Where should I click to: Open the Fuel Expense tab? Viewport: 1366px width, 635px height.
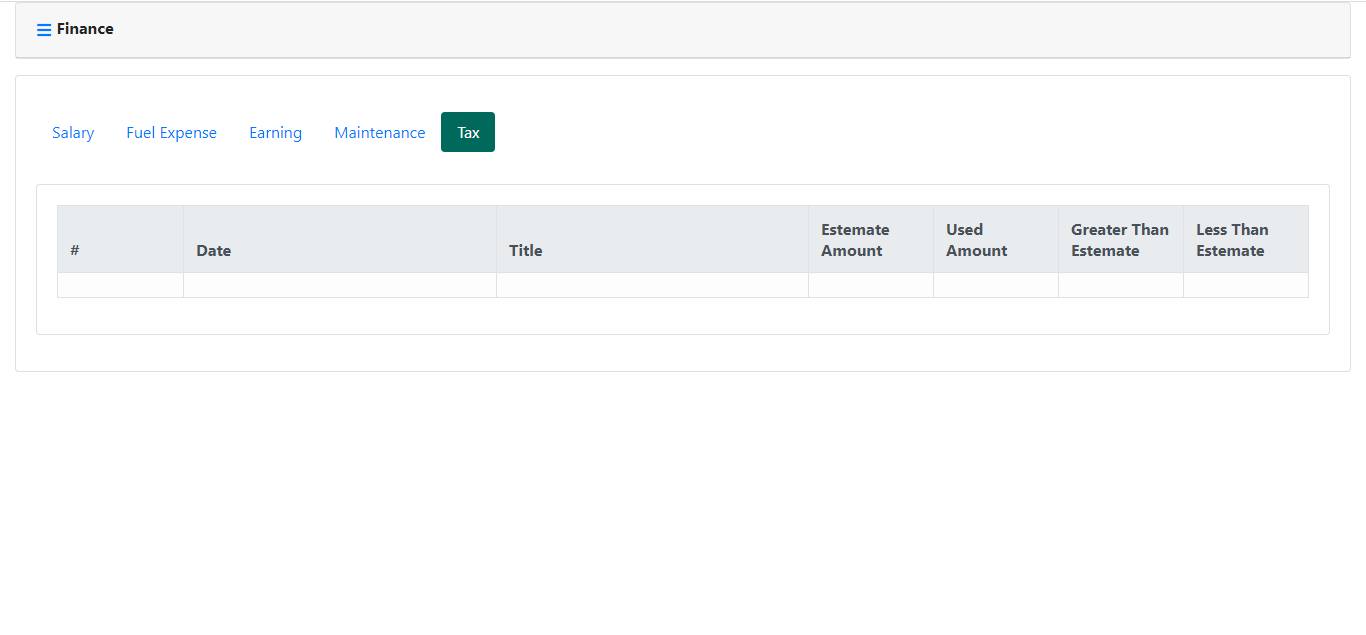pyautogui.click(x=171, y=132)
